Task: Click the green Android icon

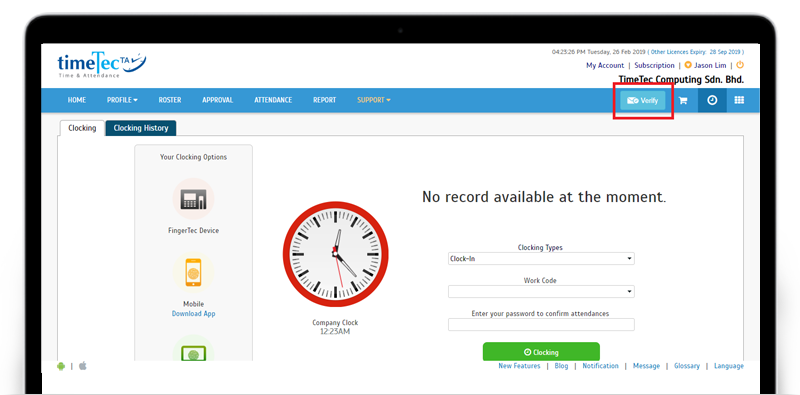Action: pyautogui.click(x=61, y=366)
